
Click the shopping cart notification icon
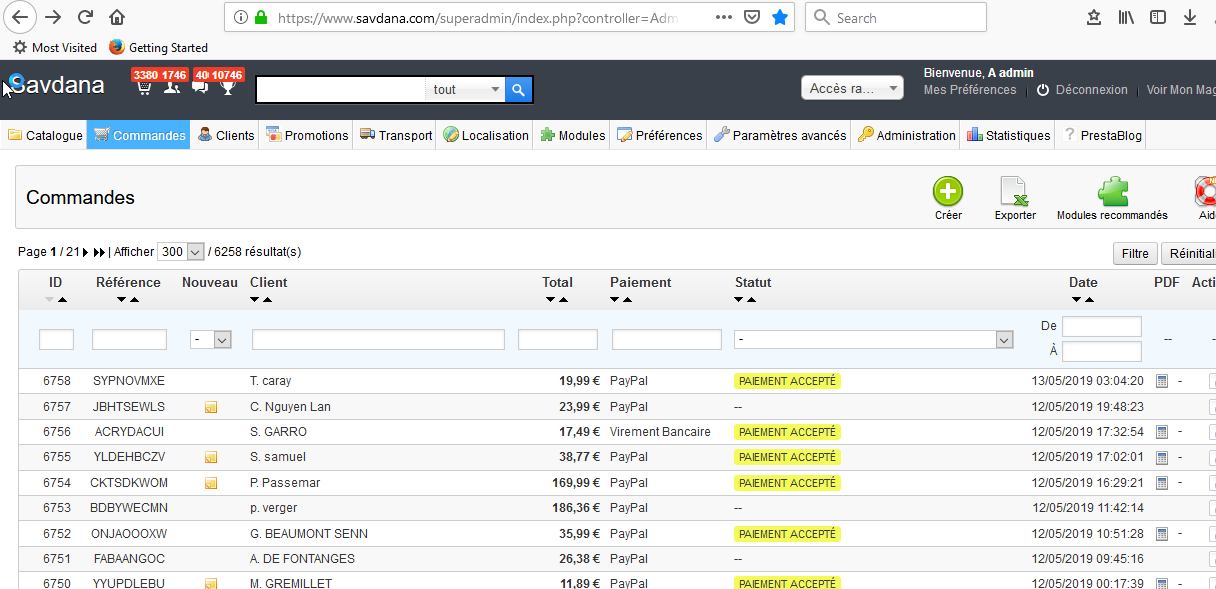(144, 88)
